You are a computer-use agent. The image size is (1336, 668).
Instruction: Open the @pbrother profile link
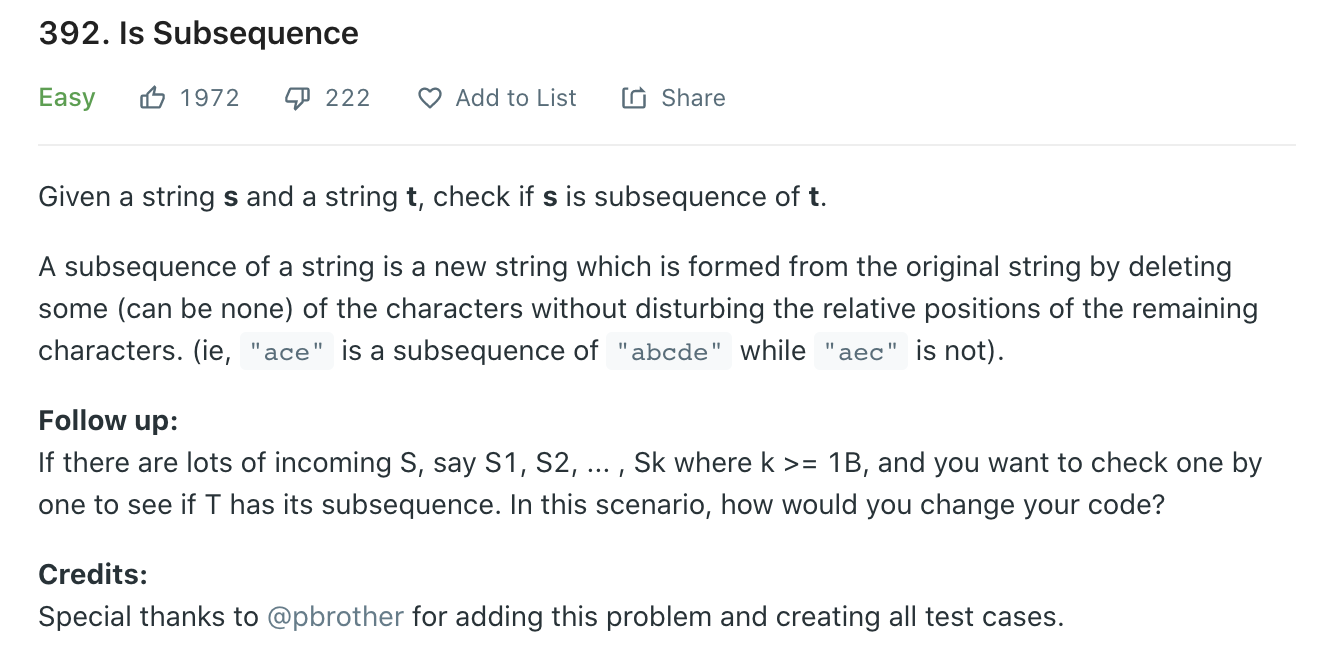click(336, 617)
